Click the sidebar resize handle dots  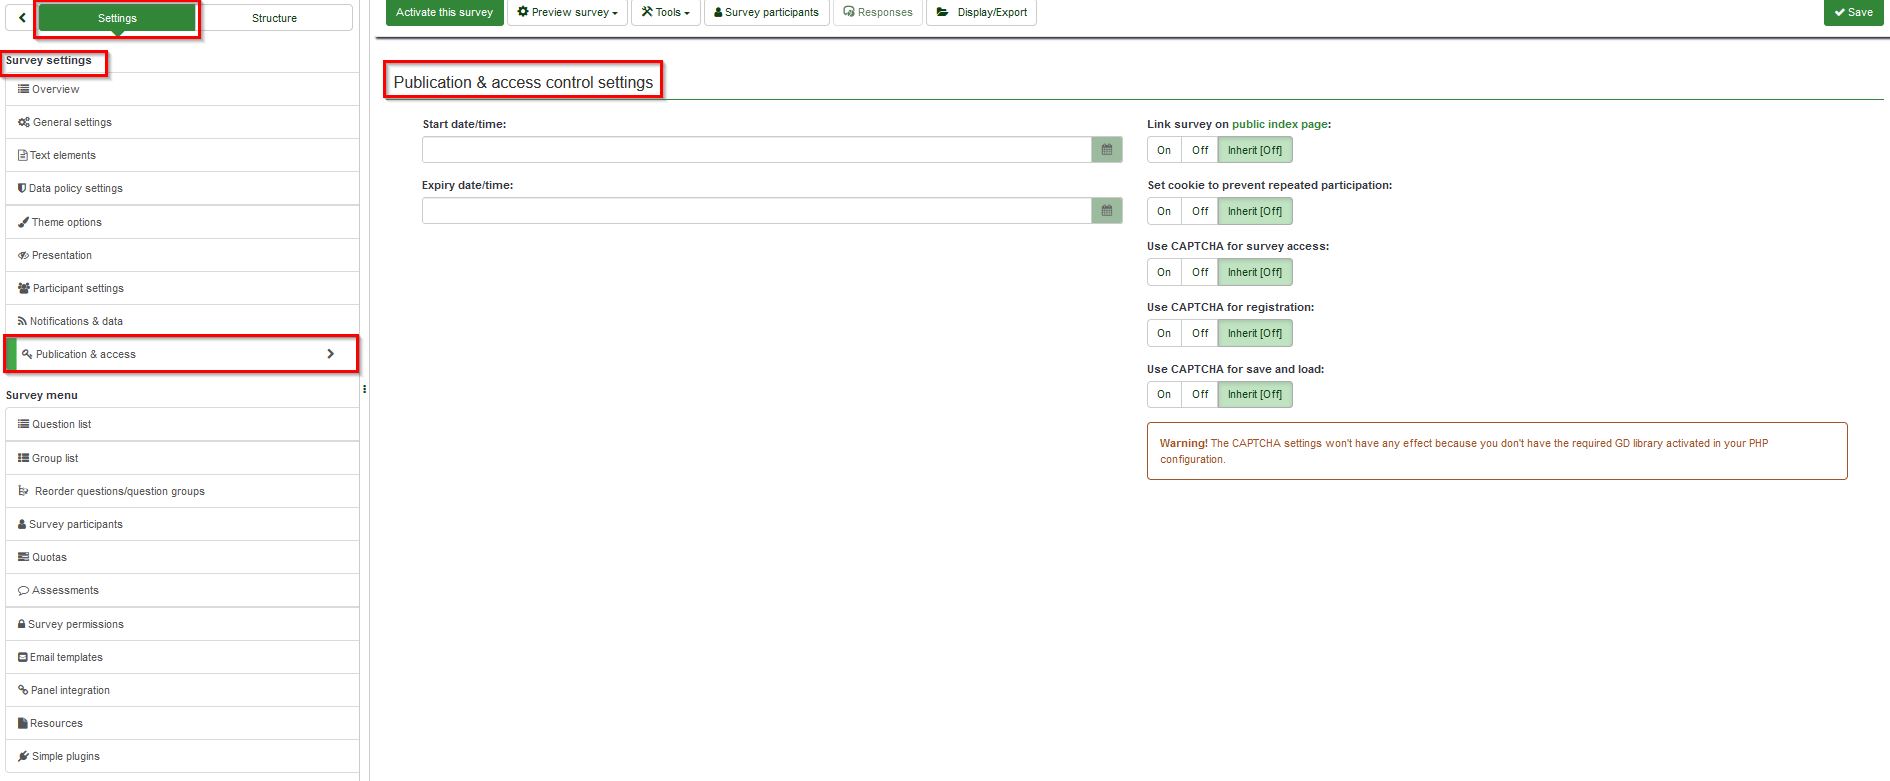click(364, 389)
